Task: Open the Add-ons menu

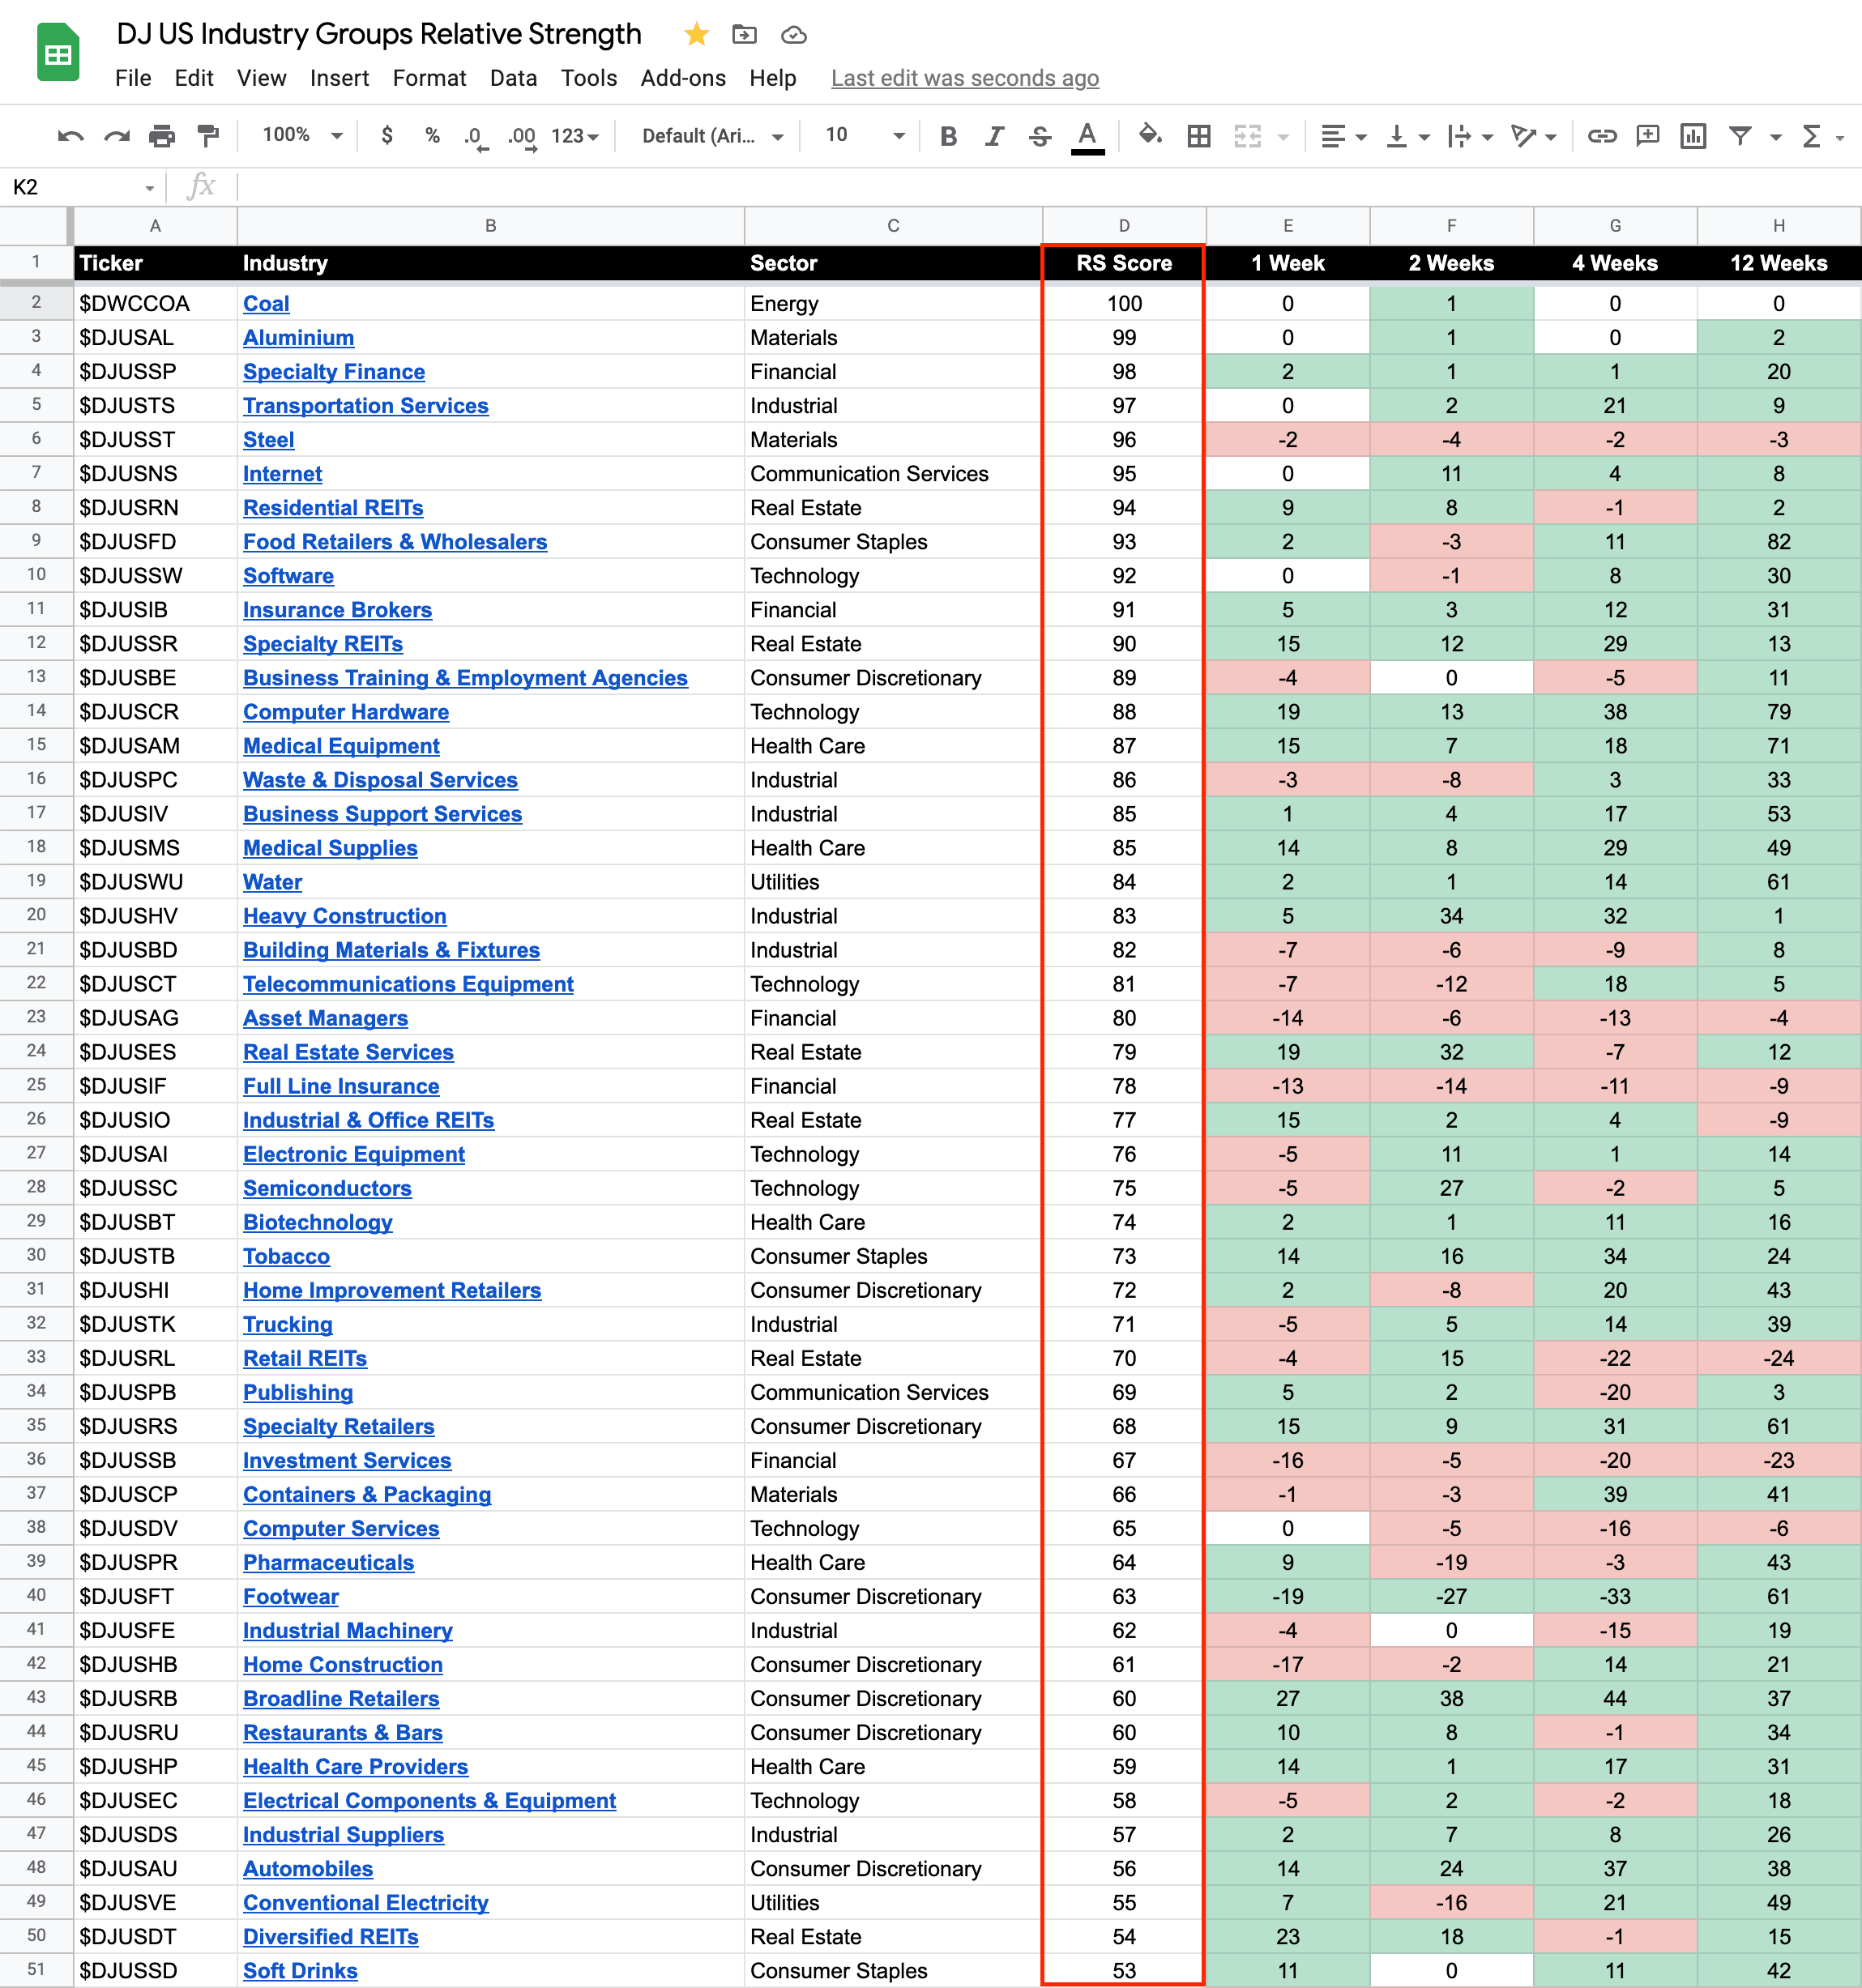Action: click(683, 78)
